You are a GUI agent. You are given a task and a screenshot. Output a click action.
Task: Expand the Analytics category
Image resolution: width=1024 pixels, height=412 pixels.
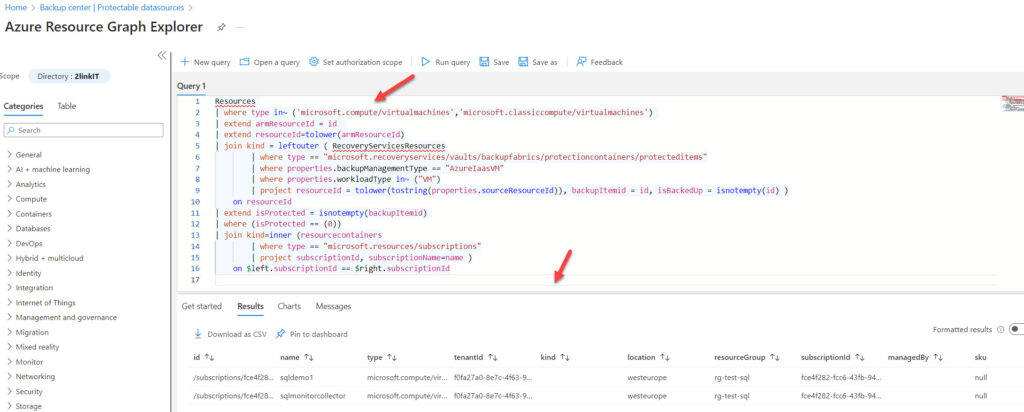pyautogui.click(x=9, y=184)
